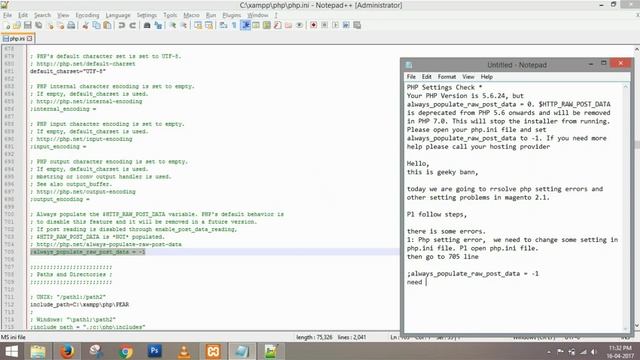This screenshot has width=640, height=360.
Task: Close the php.ini tab with its X
Action: 29,38
